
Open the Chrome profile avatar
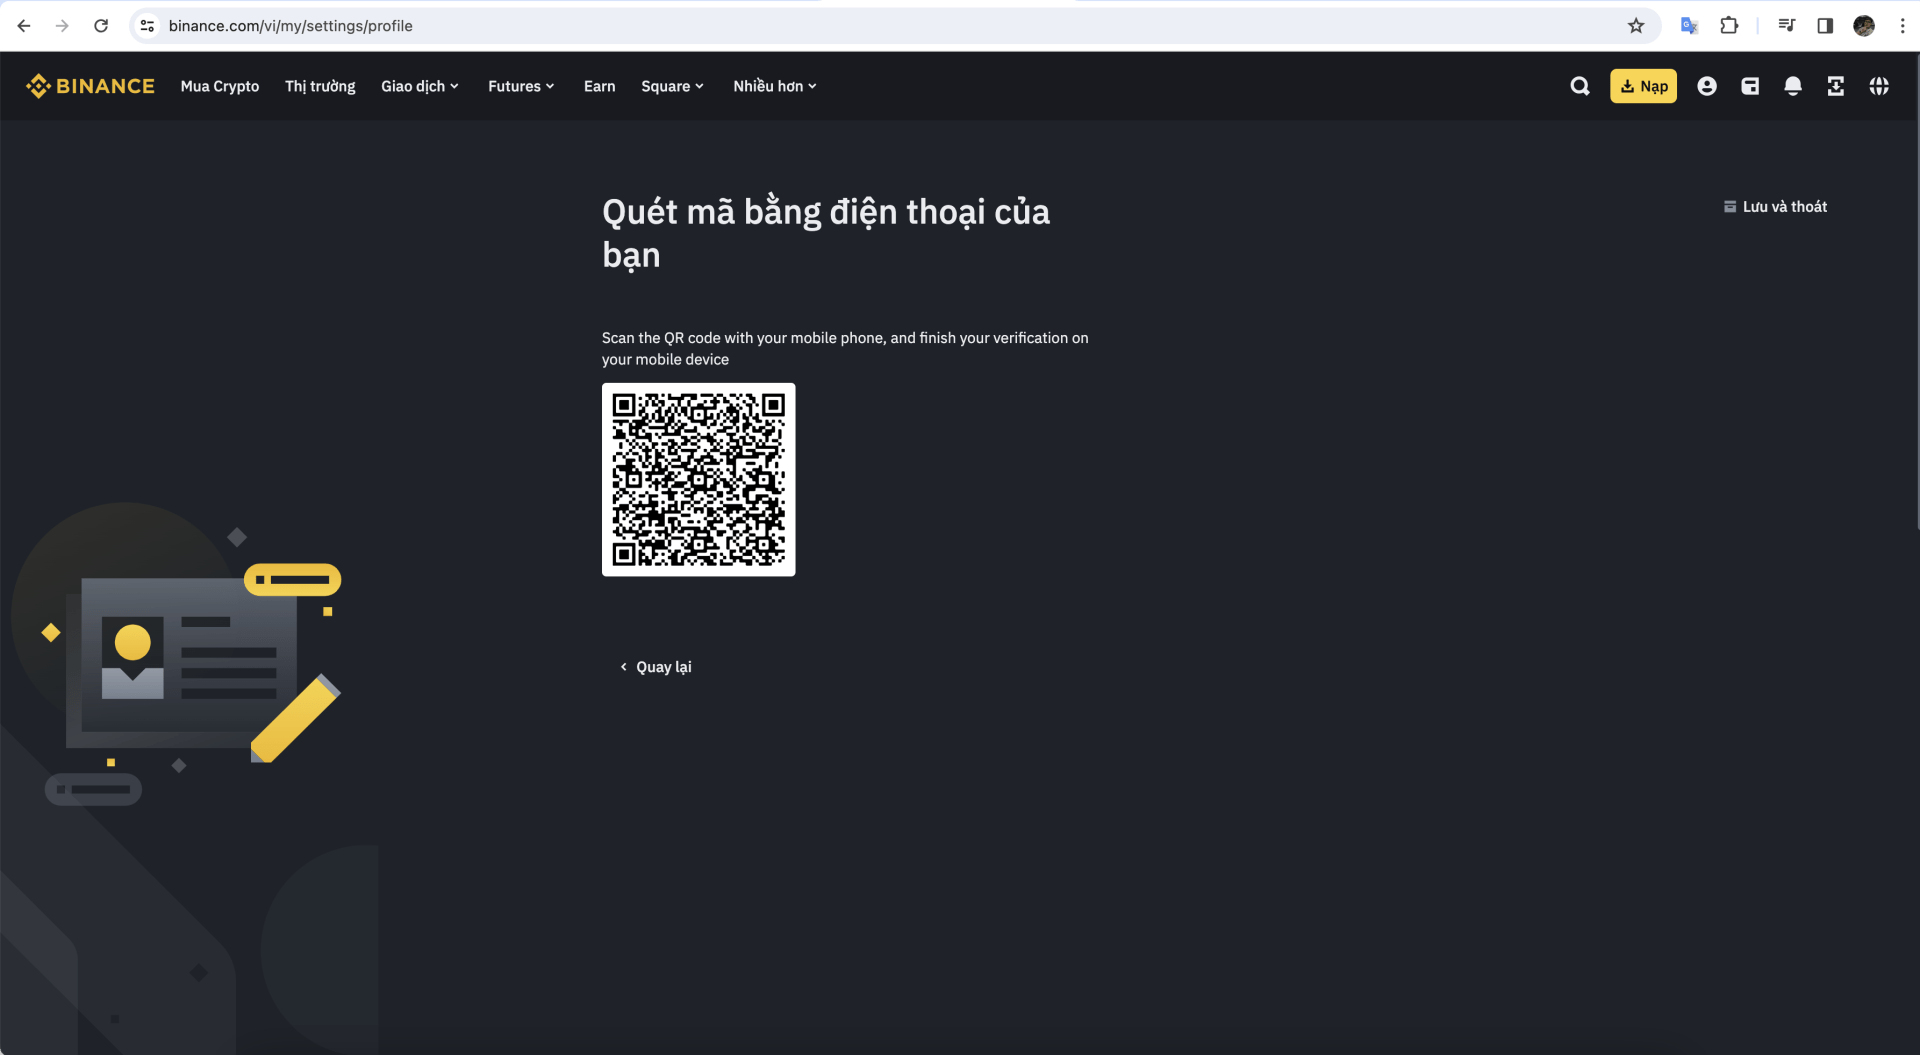pos(1864,26)
